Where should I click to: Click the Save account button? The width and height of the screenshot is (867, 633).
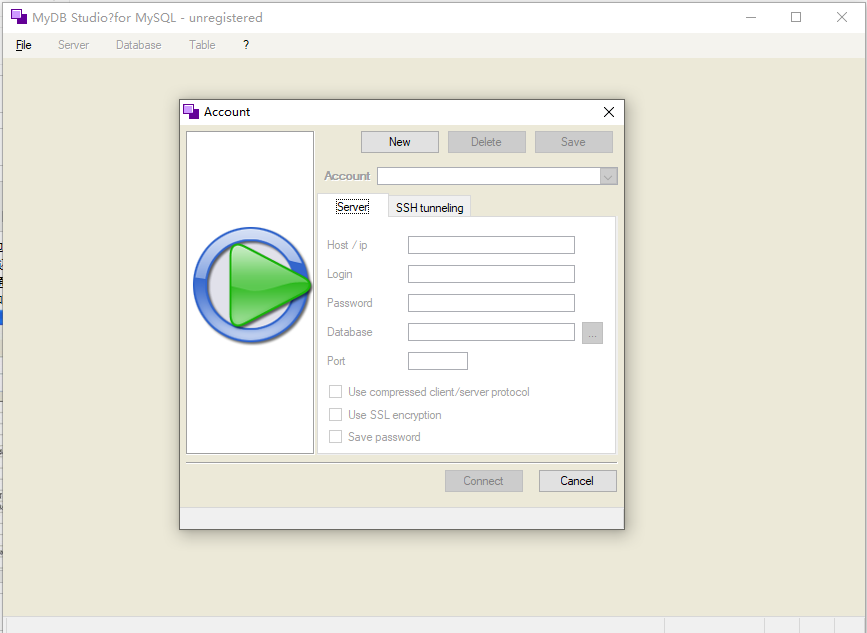(x=573, y=142)
